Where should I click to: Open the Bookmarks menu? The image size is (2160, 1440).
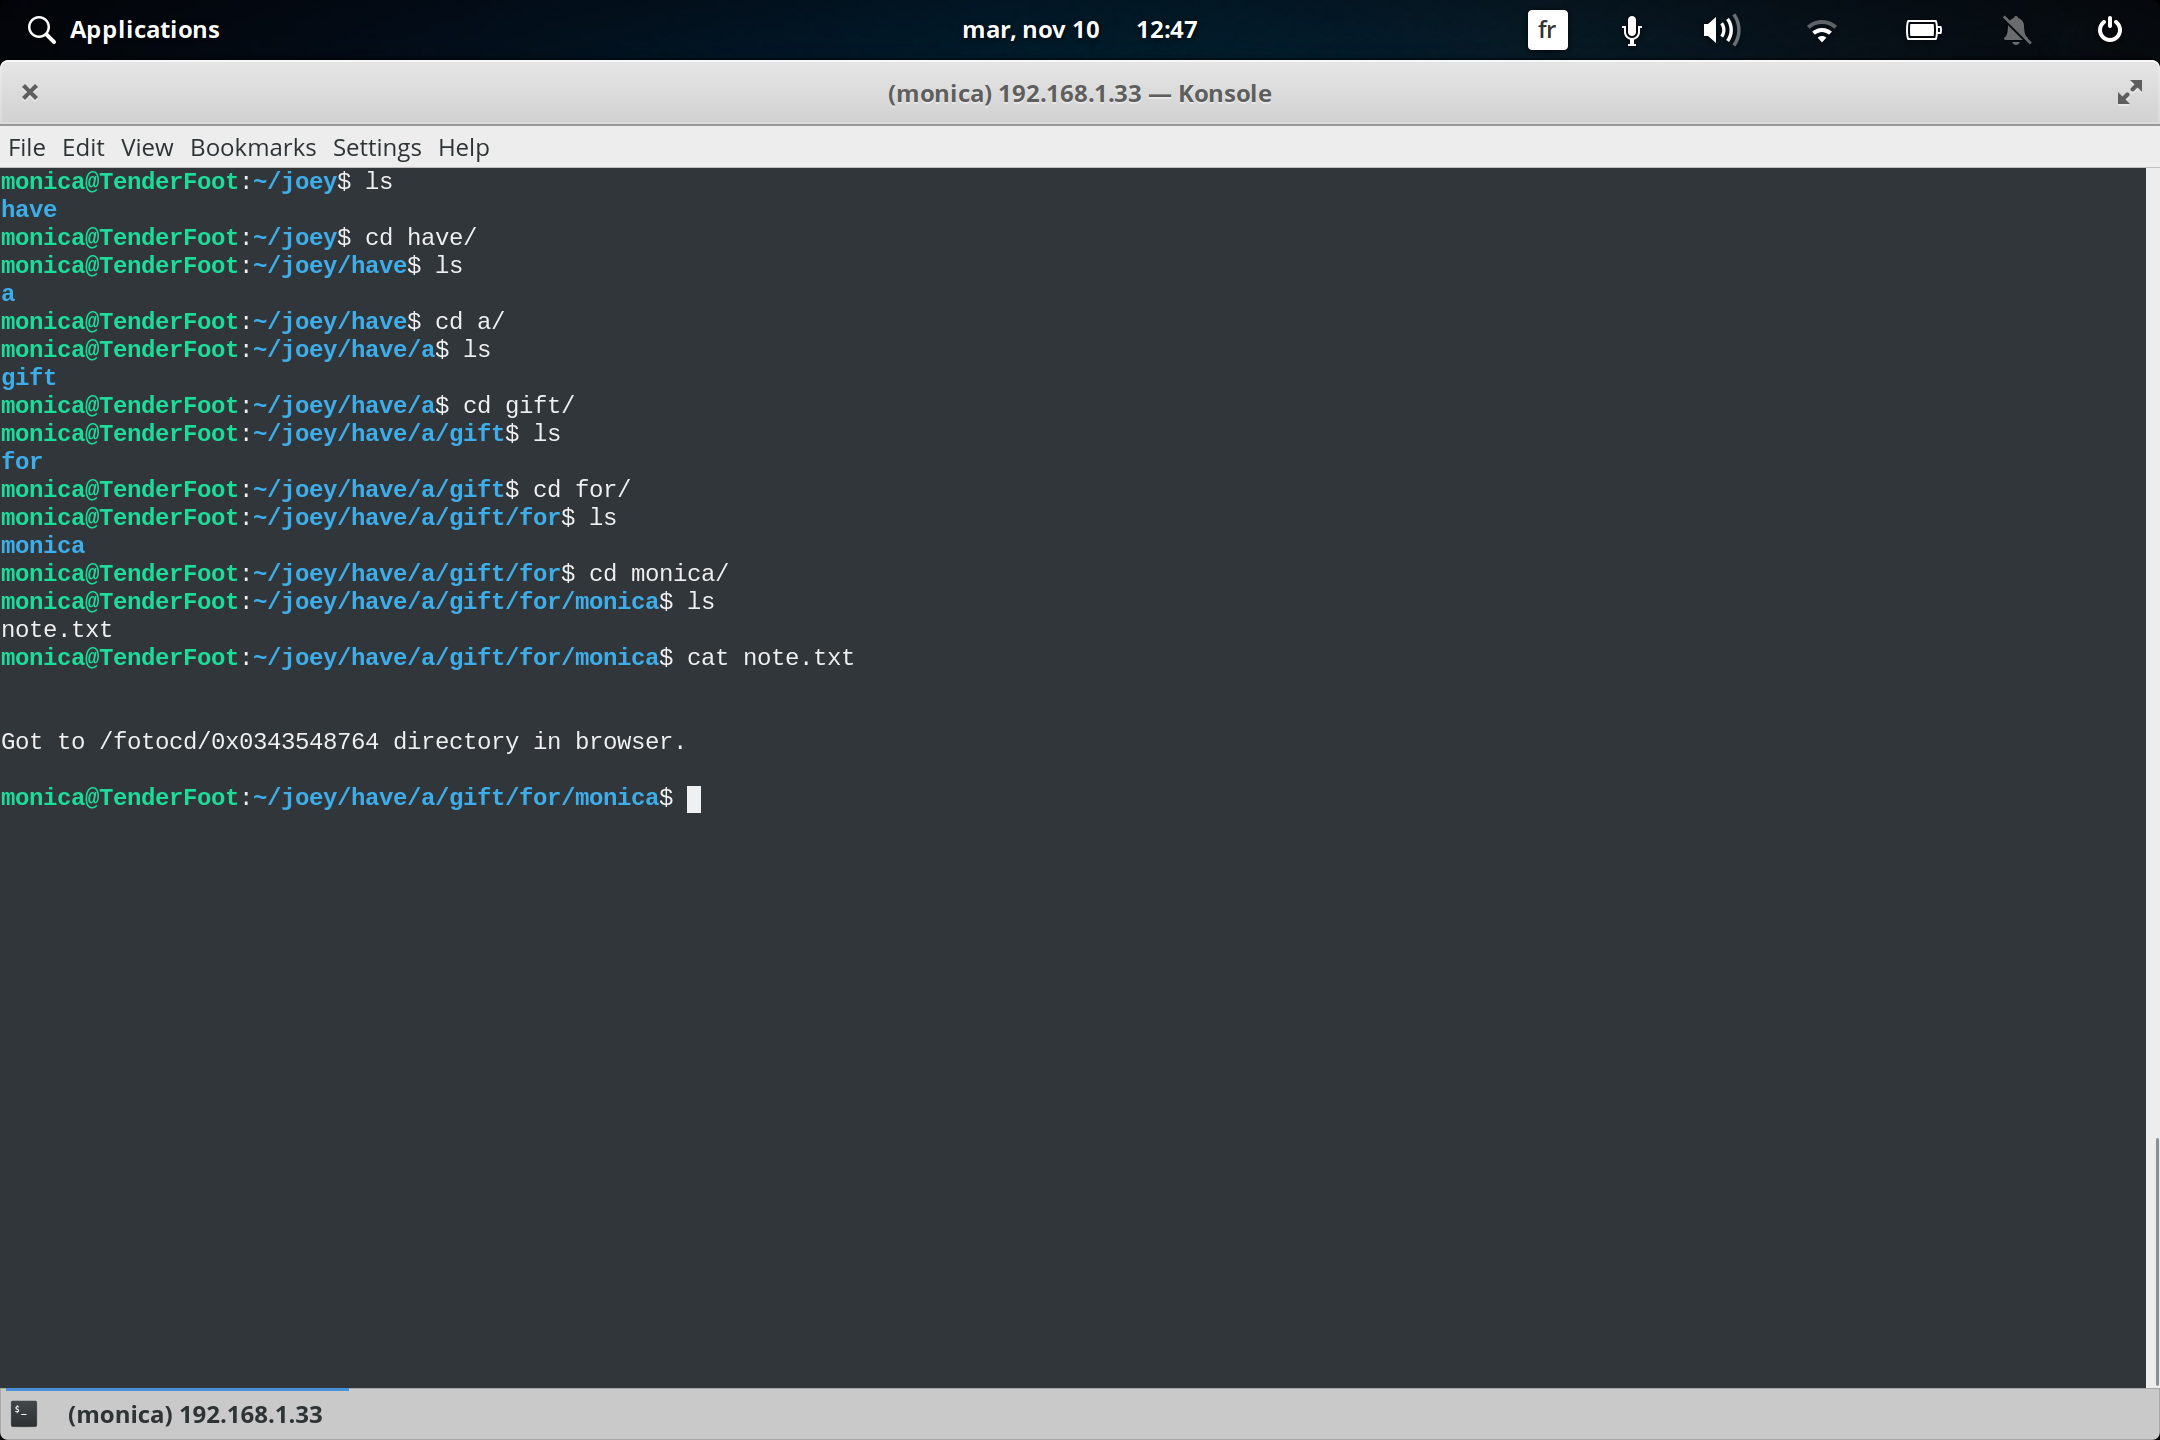252,147
